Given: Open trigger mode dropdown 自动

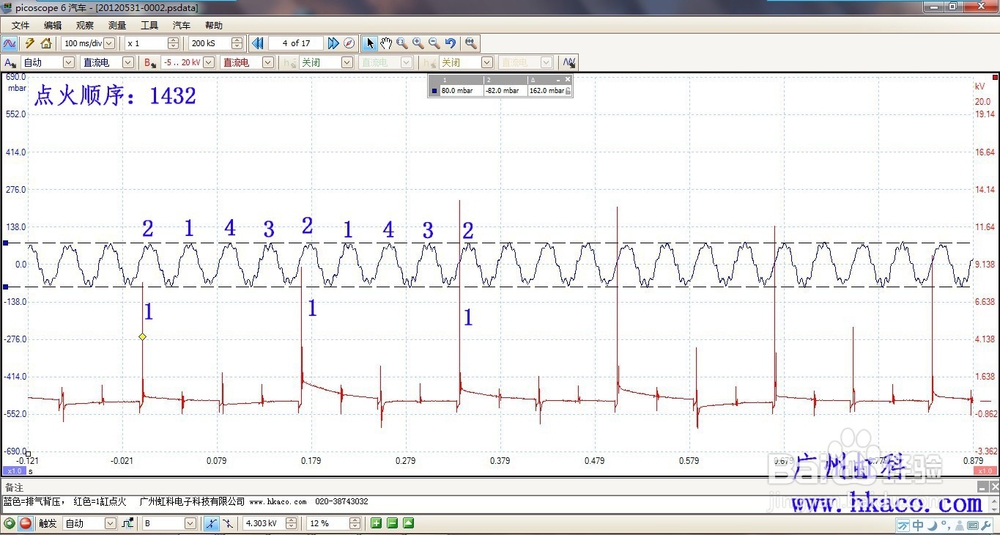Looking at the screenshot, I should pyautogui.click(x=89, y=524).
